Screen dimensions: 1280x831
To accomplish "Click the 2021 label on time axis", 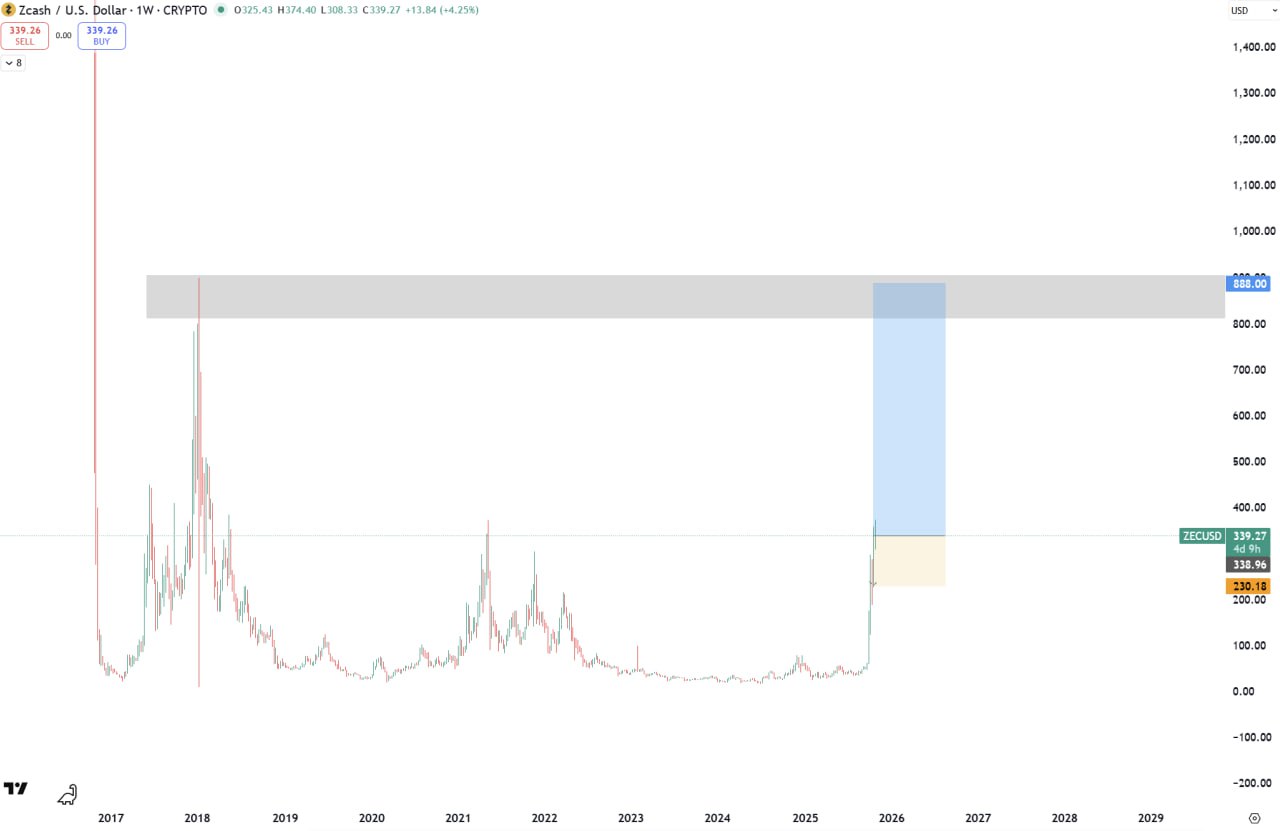I will [x=458, y=818].
